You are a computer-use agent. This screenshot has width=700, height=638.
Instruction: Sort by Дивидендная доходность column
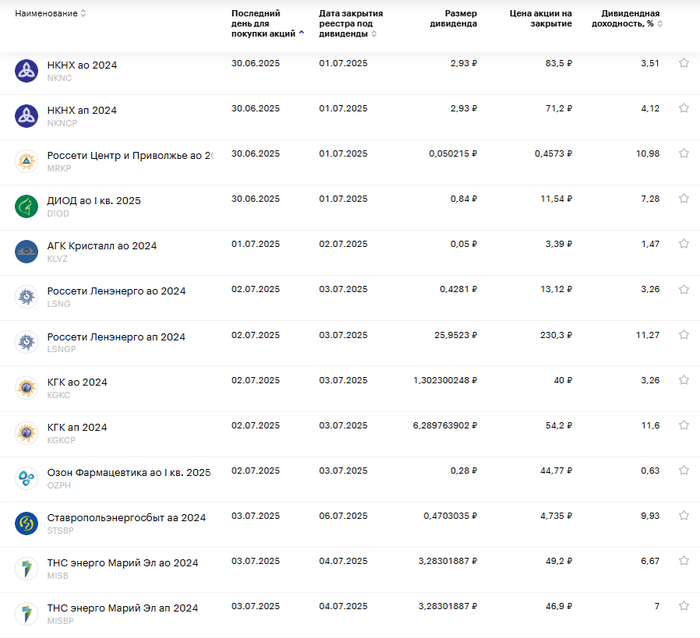click(x=629, y=18)
